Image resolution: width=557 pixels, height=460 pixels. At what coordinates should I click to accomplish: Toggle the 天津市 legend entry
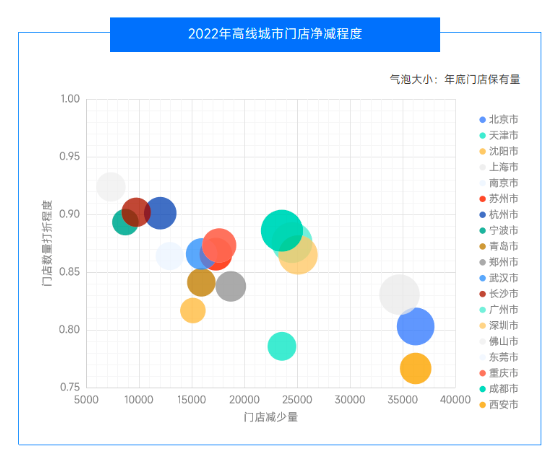(499, 135)
